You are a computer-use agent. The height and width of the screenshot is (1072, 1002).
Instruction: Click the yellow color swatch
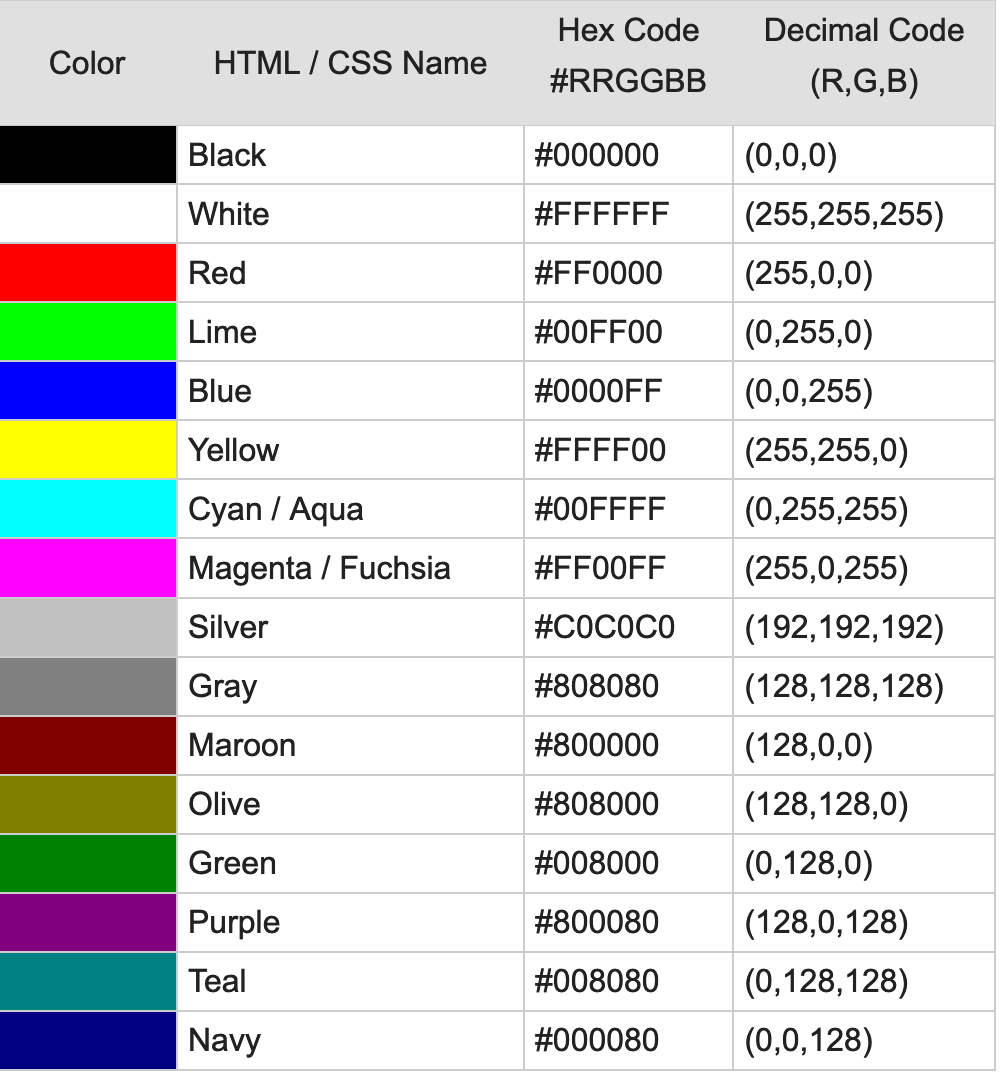(87, 450)
